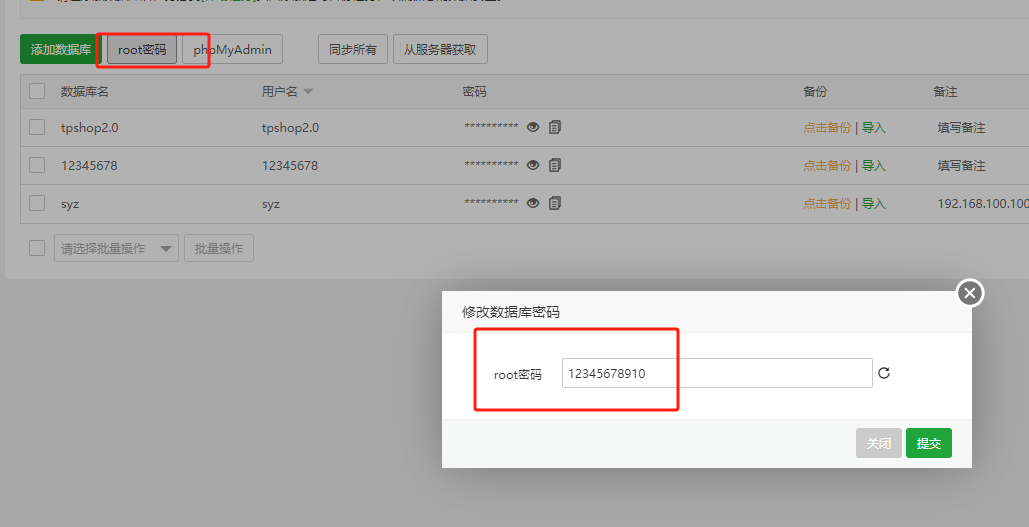1029x527 pixels.
Task: Submit password with 提交 button
Action: (x=928, y=443)
